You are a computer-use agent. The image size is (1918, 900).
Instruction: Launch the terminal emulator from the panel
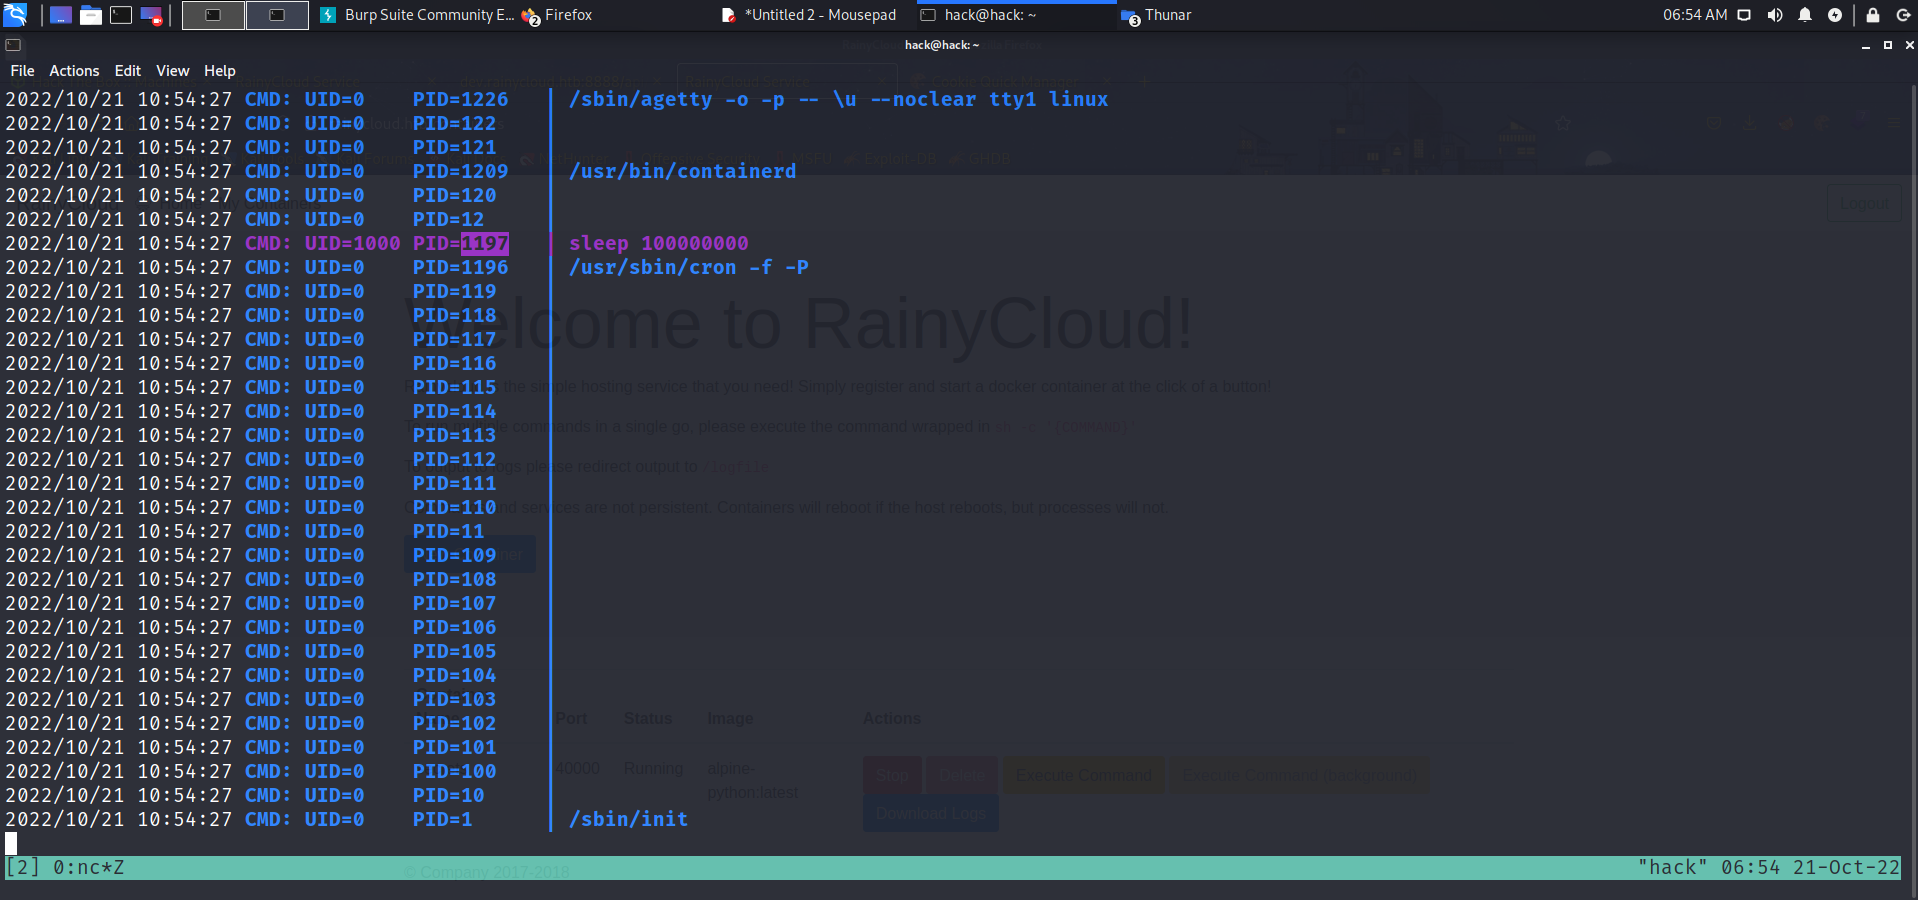[121, 15]
